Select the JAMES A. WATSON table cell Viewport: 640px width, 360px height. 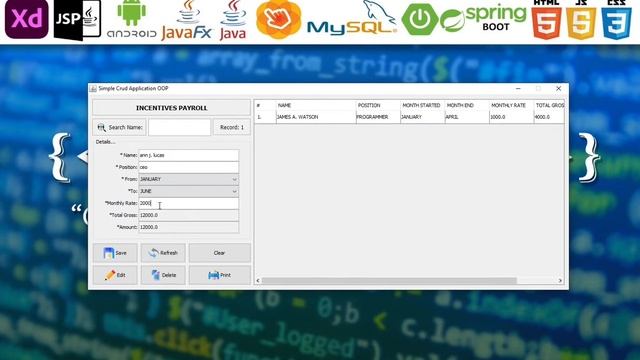316,117
